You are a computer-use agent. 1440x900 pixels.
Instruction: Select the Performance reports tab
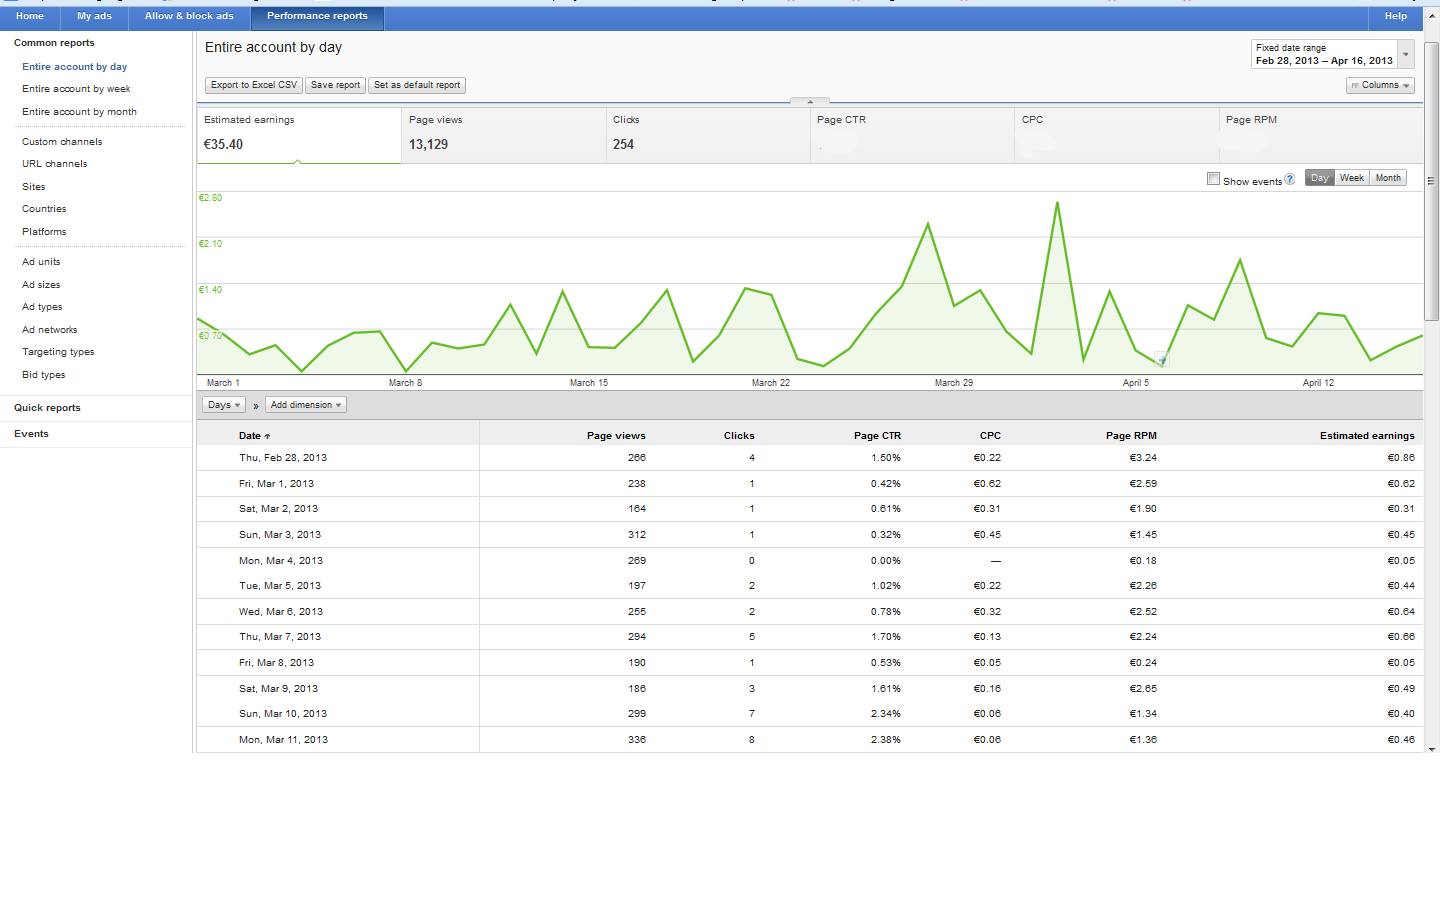click(317, 16)
